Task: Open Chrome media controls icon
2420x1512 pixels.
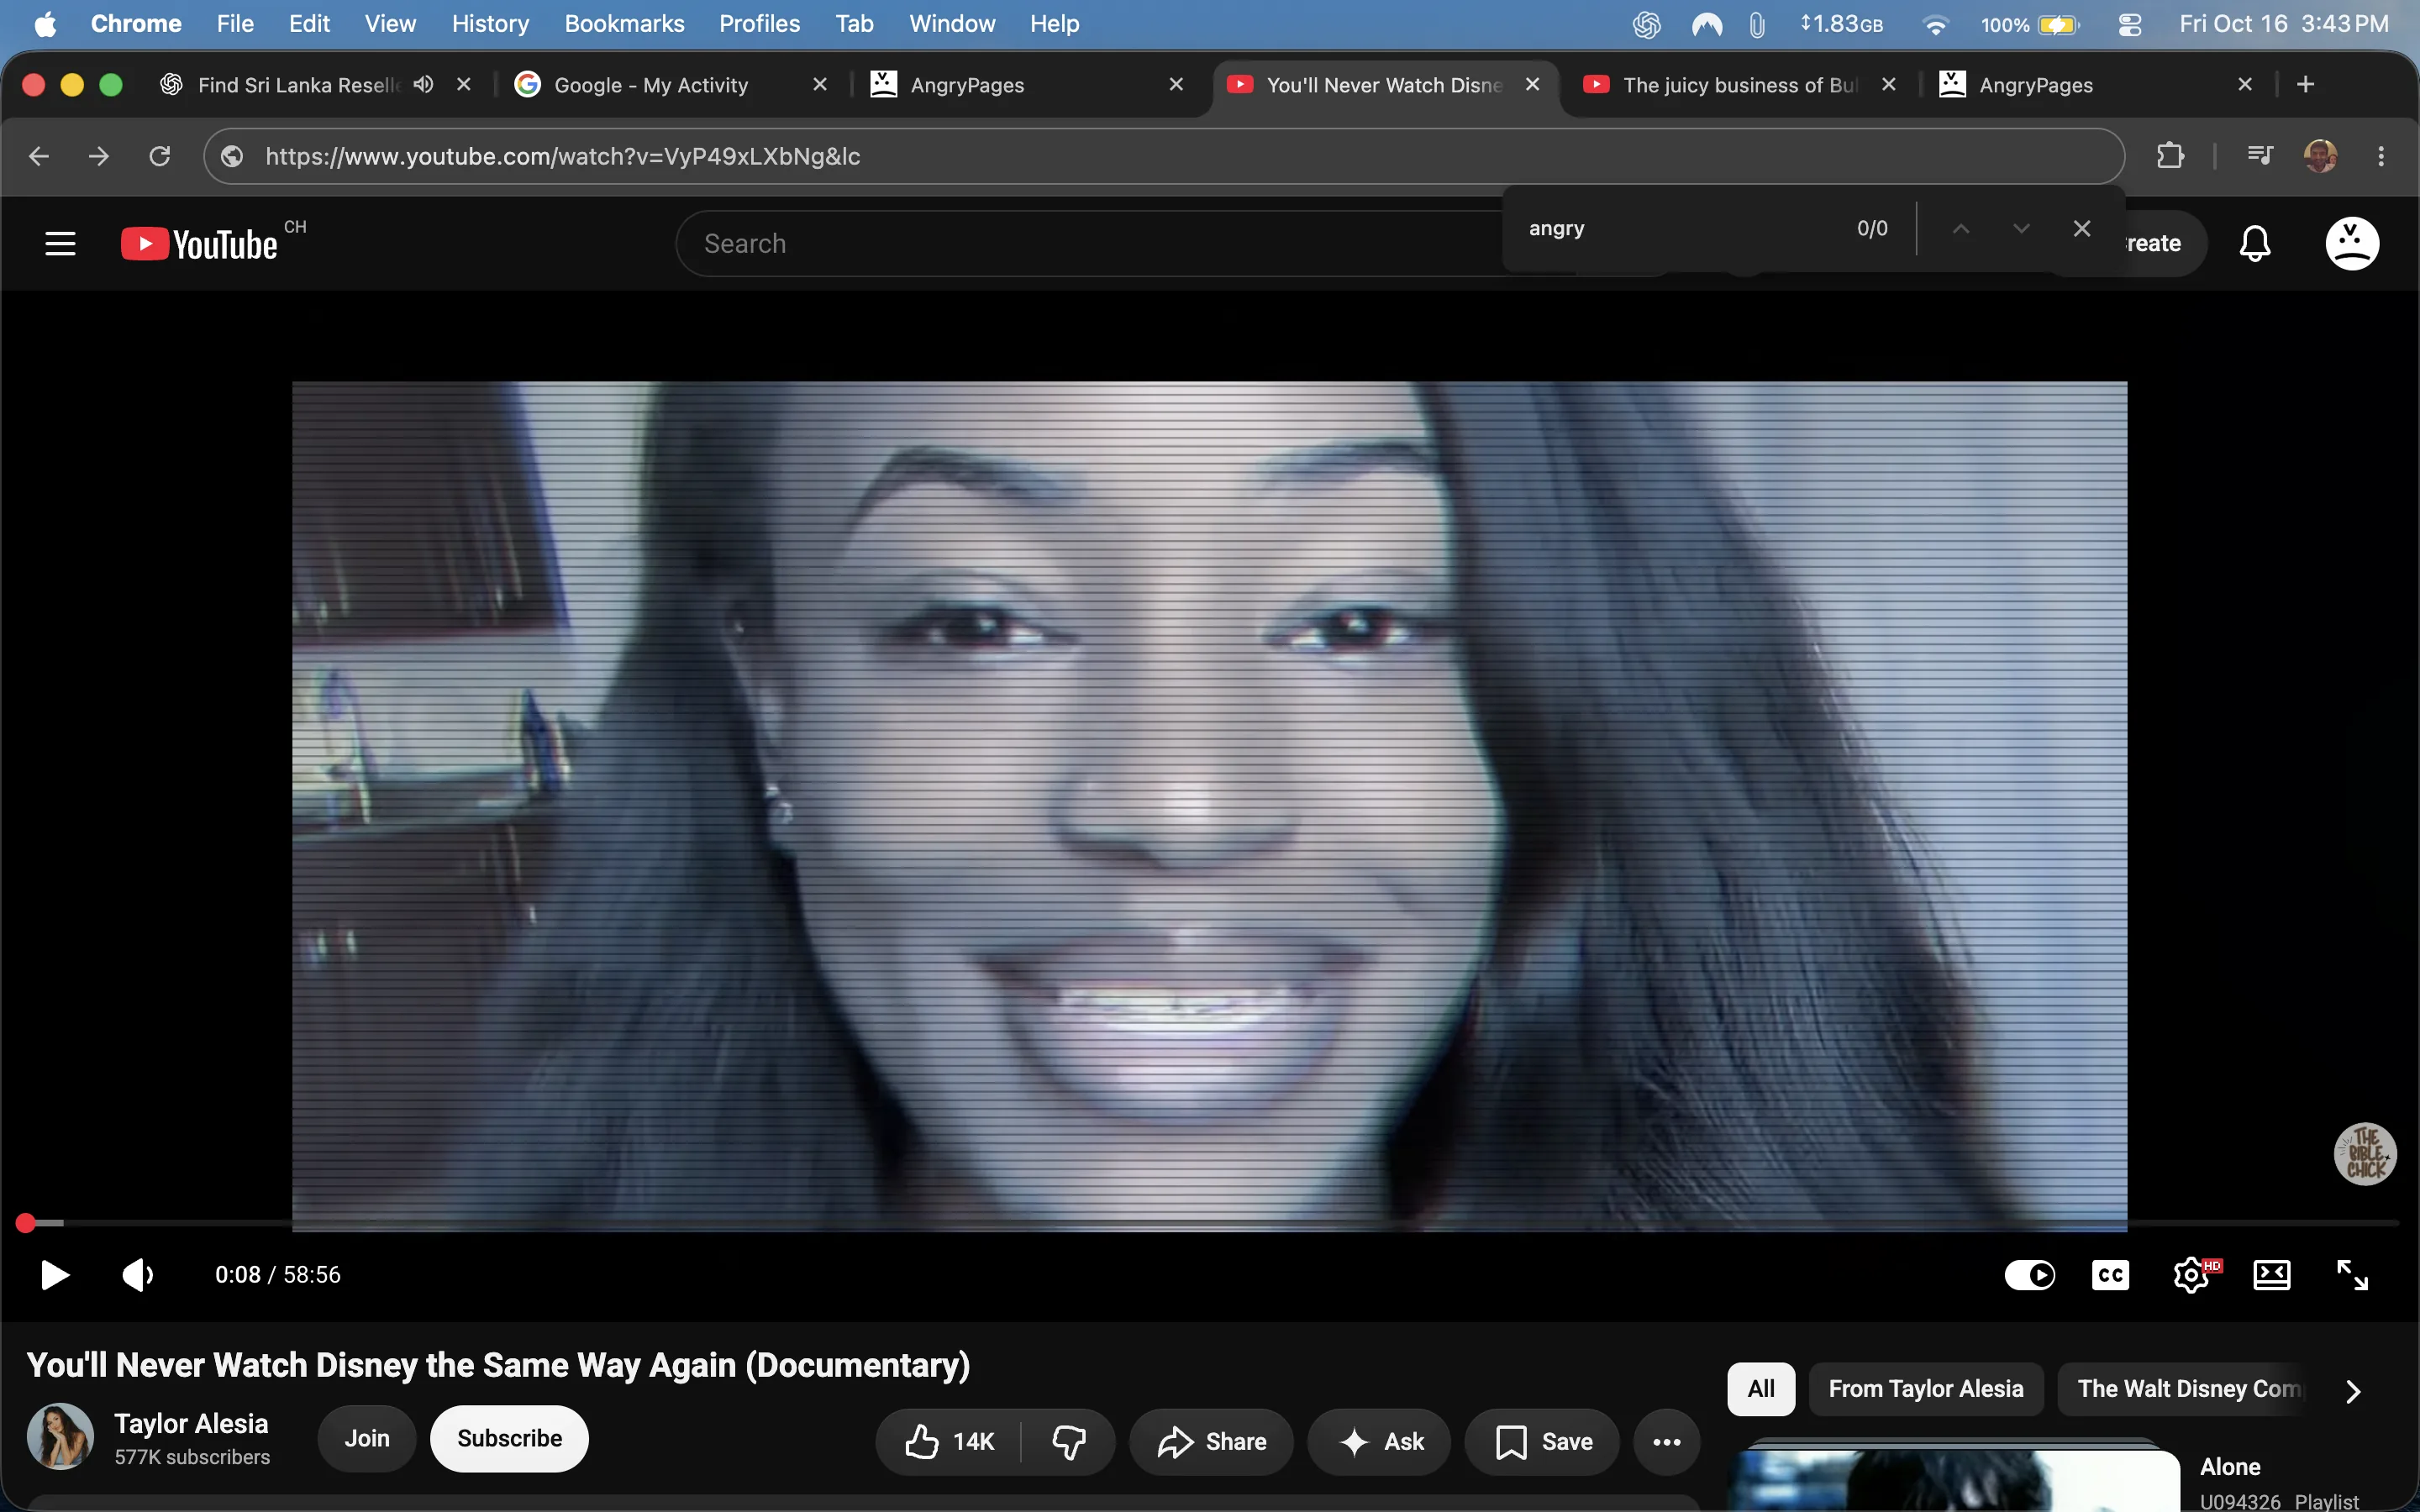Action: coord(2260,156)
